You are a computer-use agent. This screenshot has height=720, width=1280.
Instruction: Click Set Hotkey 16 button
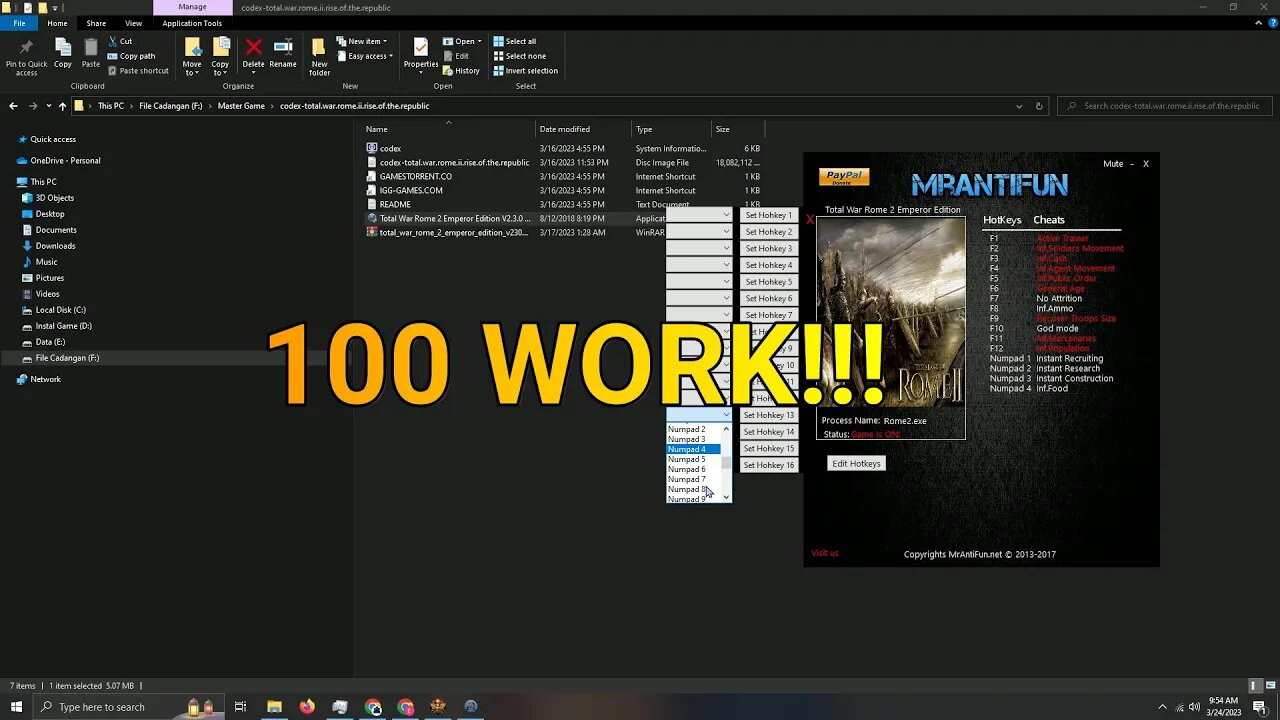tap(768, 465)
